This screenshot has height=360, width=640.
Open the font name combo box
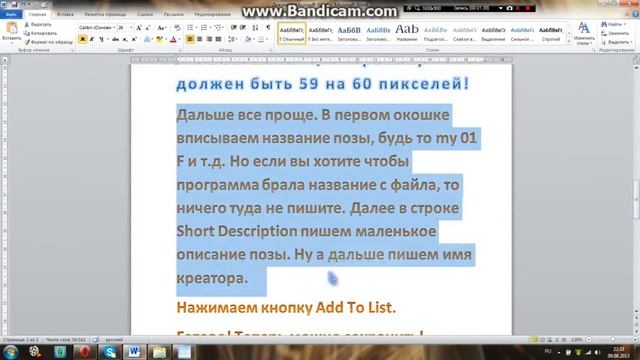click(x=97, y=28)
